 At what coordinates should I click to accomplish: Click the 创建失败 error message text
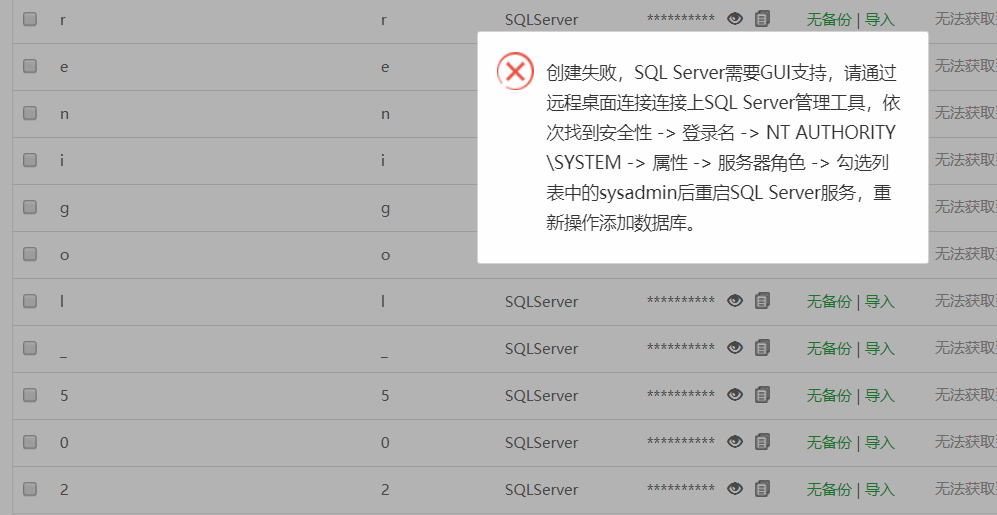click(723, 148)
